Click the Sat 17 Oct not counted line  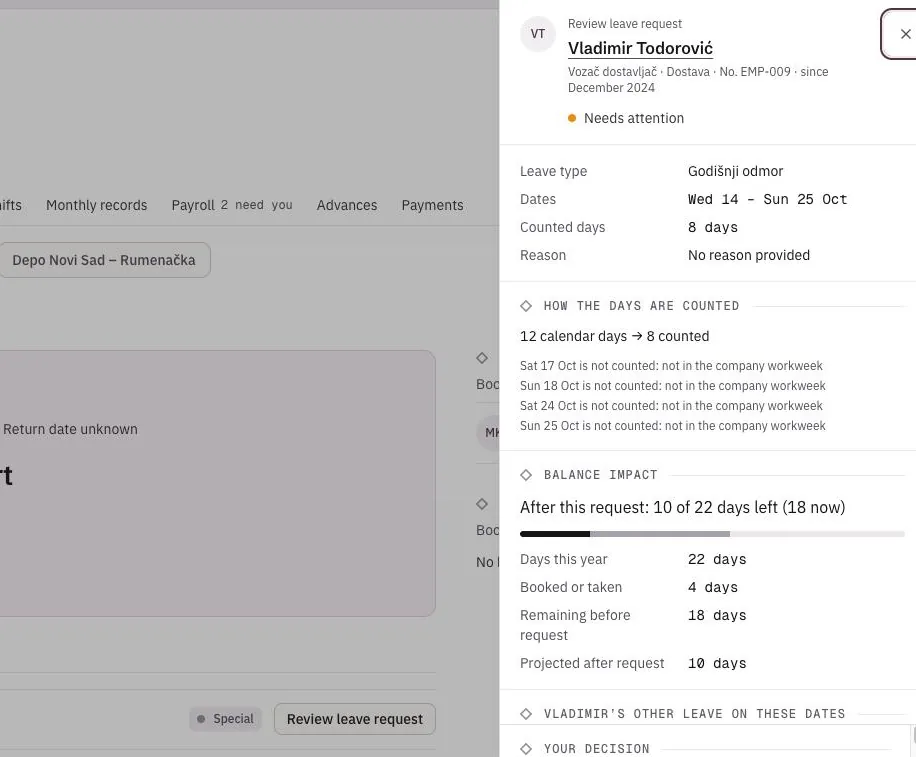[x=671, y=366]
